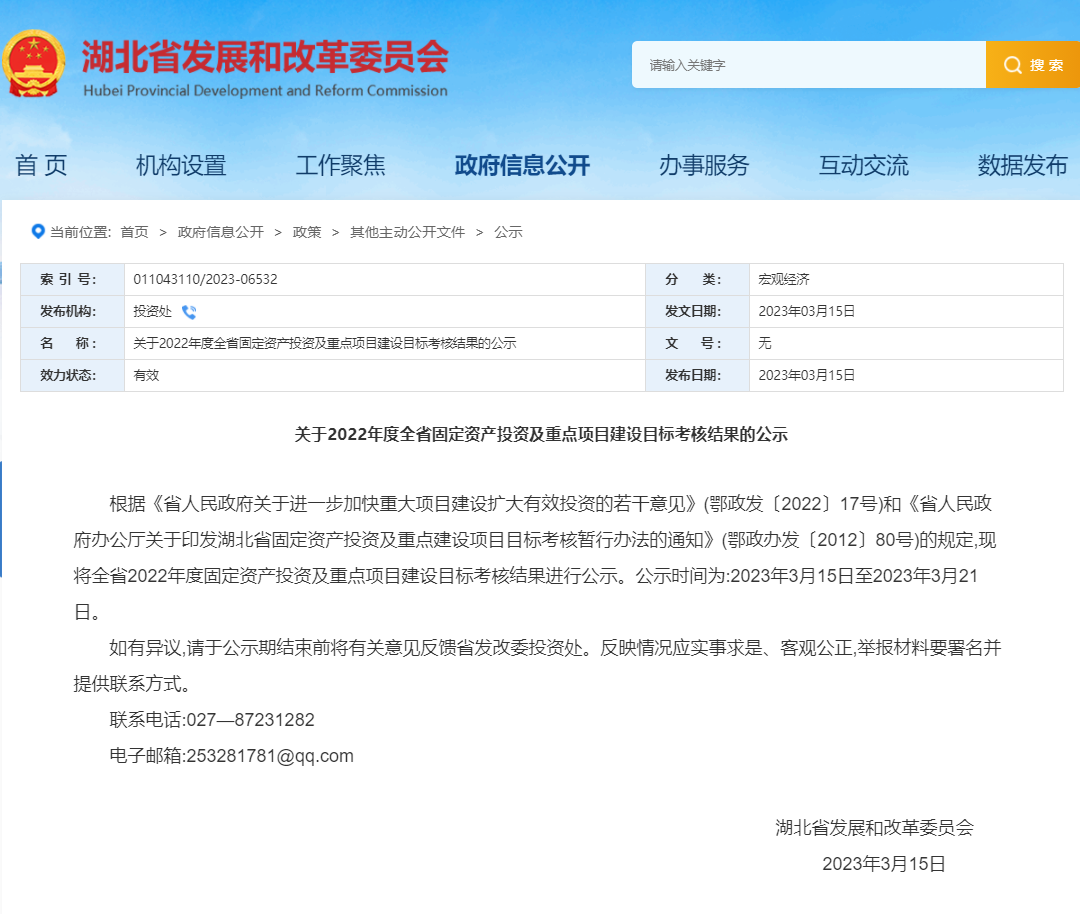Click 首页 in the breadcrumb
Screen dimensions: 1080x914
click(134, 232)
